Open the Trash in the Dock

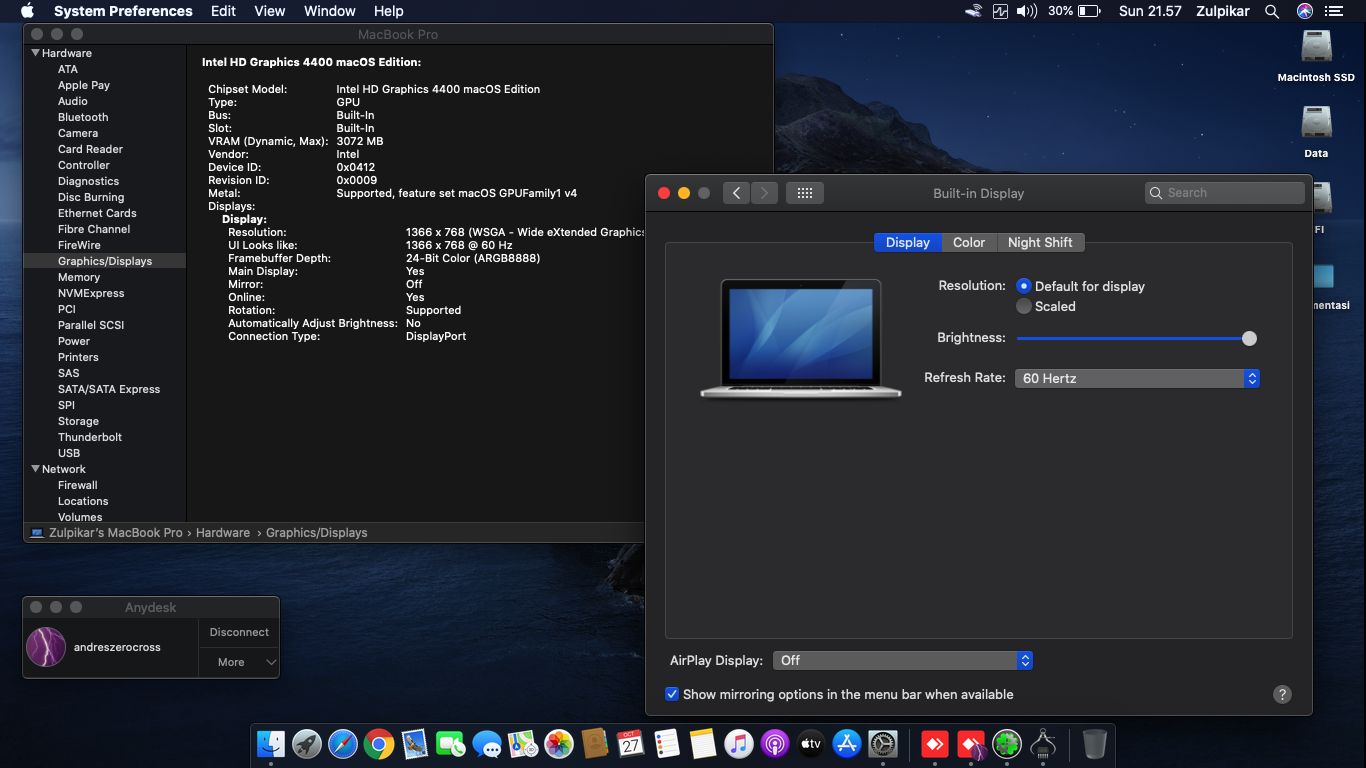[1095, 744]
